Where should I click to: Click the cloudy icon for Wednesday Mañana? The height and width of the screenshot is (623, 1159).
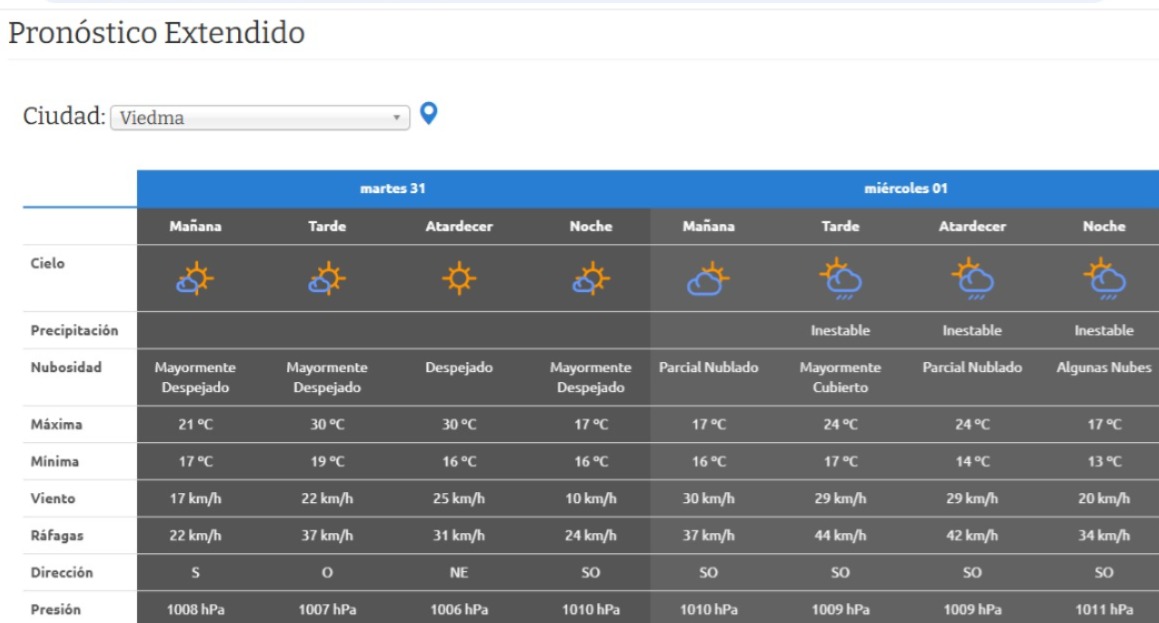(x=708, y=279)
